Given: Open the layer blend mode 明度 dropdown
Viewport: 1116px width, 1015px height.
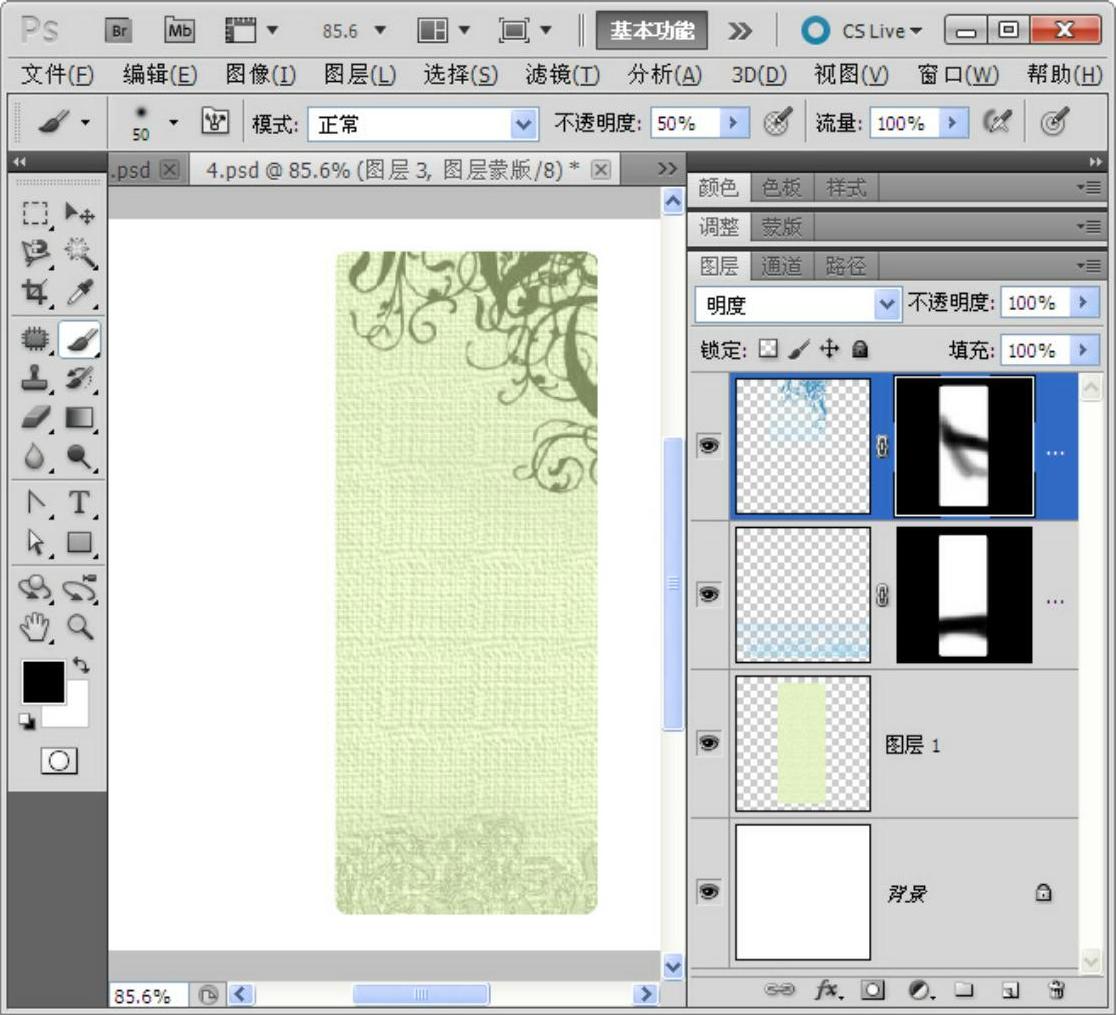Looking at the screenshot, I should click(885, 305).
